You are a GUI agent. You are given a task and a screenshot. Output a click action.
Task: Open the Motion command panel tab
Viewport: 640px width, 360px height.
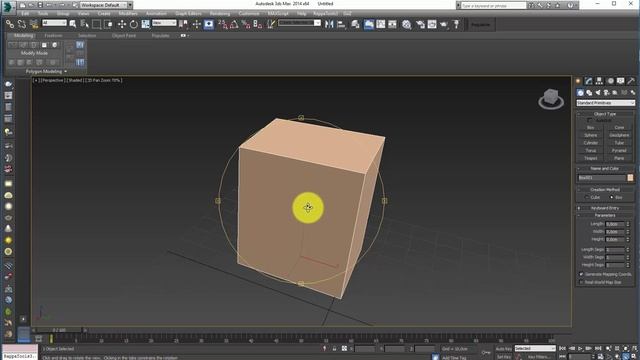(x=610, y=81)
